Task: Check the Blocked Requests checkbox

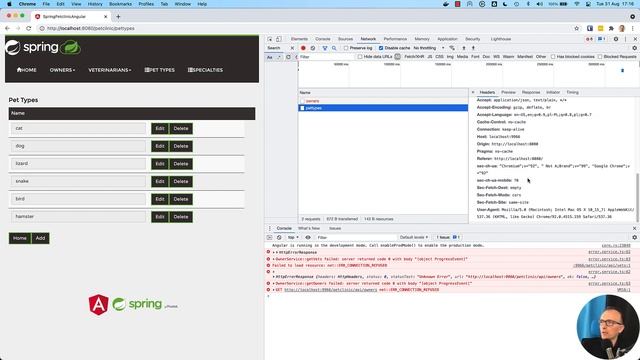Action: point(600,57)
